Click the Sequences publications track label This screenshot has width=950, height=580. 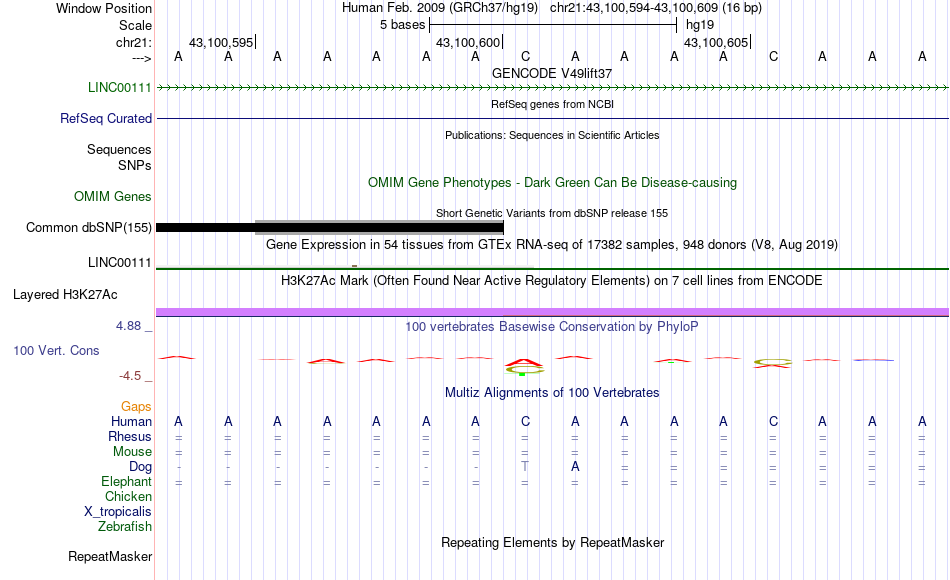119,149
